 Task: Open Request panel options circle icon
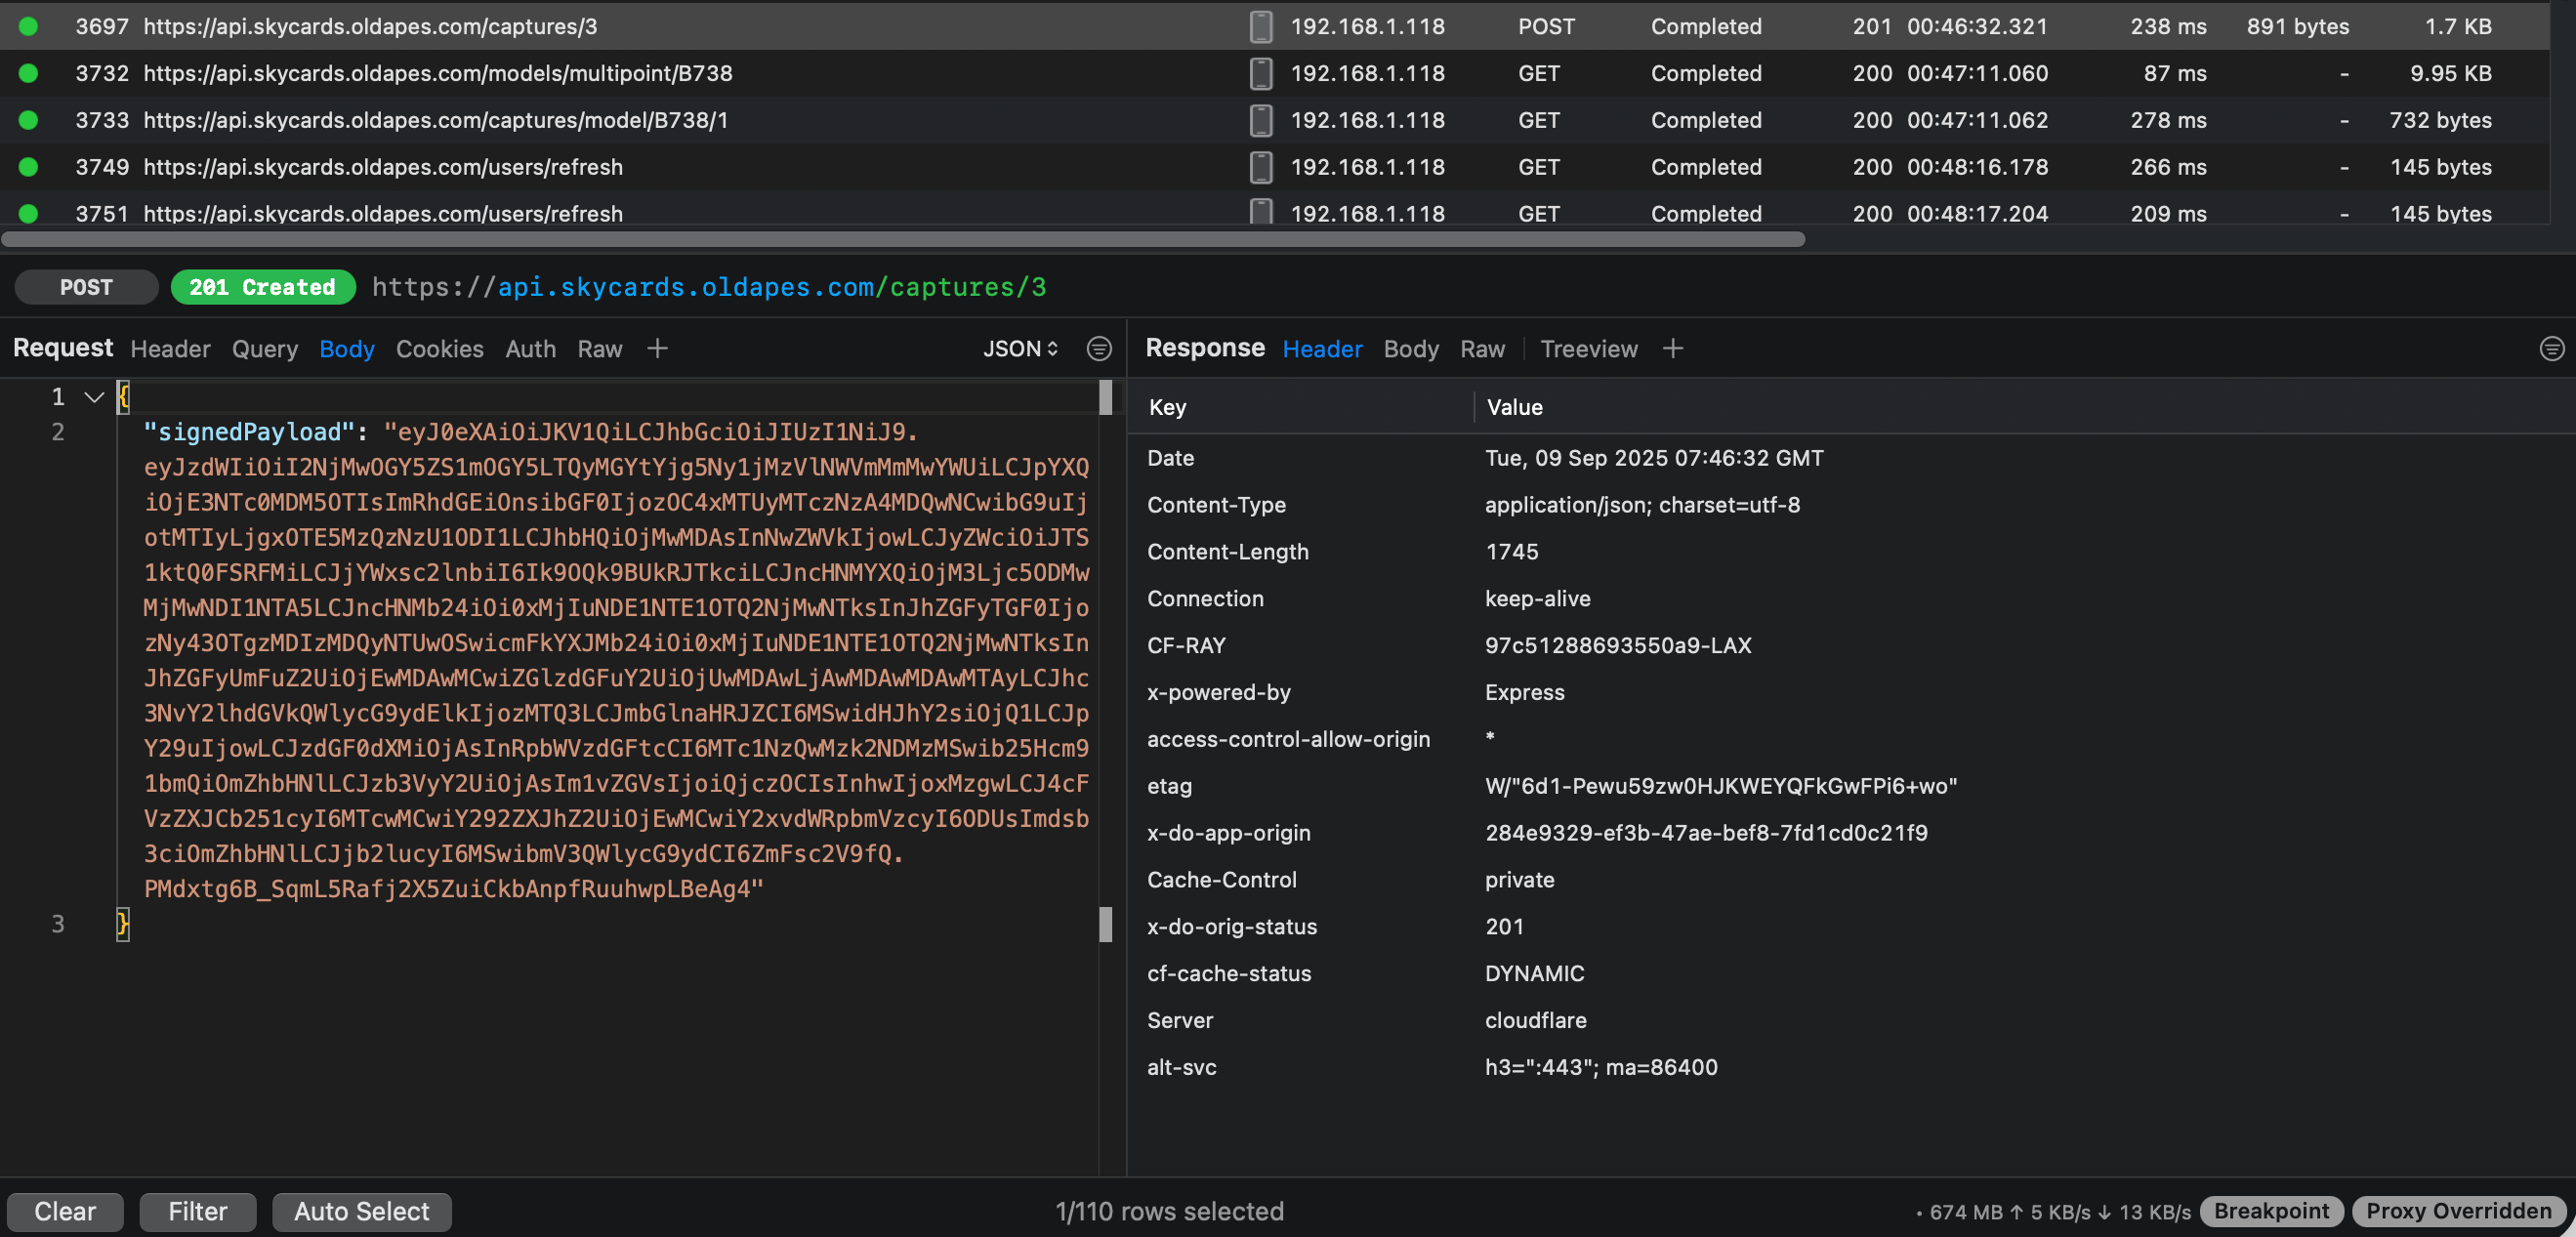pos(1099,348)
